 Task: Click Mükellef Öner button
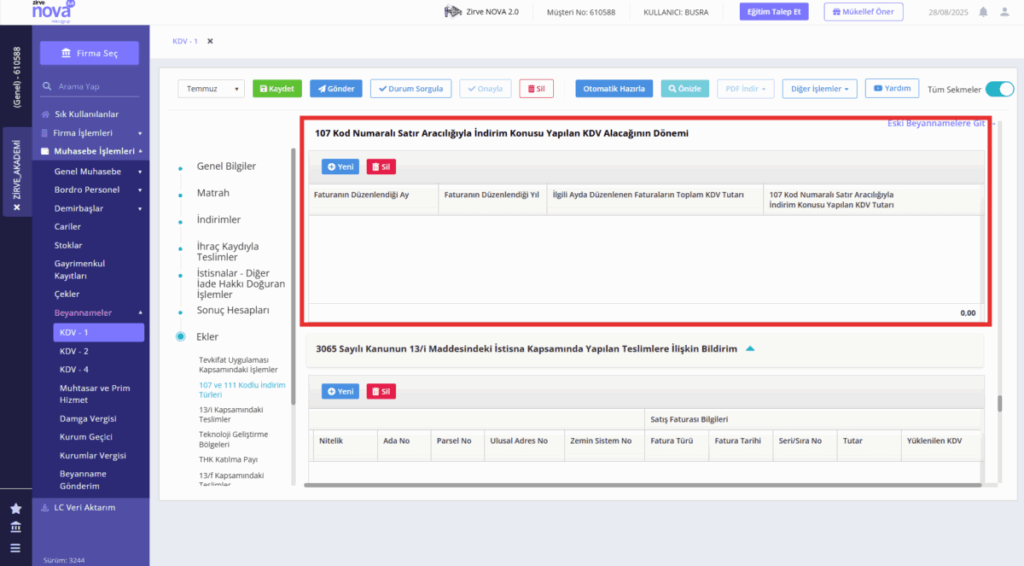pos(863,12)
